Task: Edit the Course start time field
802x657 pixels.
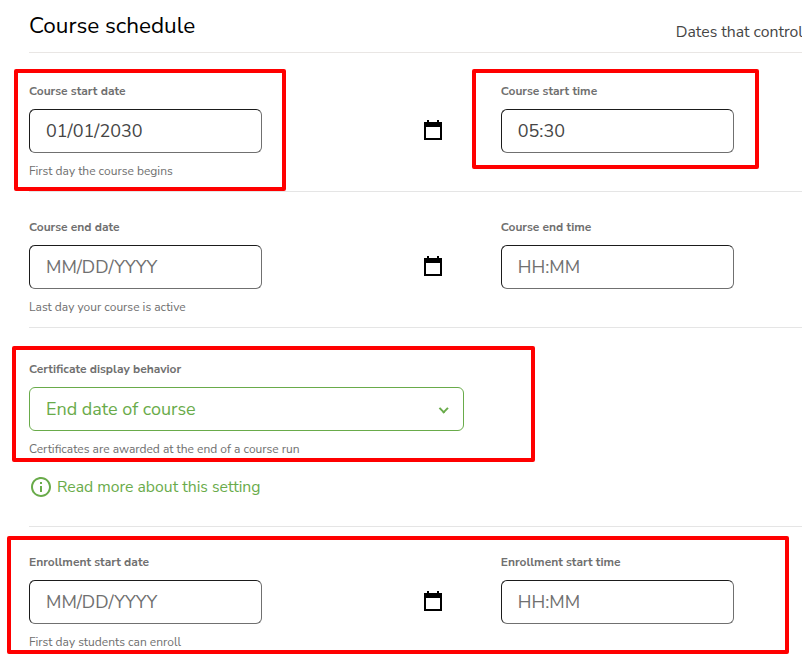Action: point(617,131)
